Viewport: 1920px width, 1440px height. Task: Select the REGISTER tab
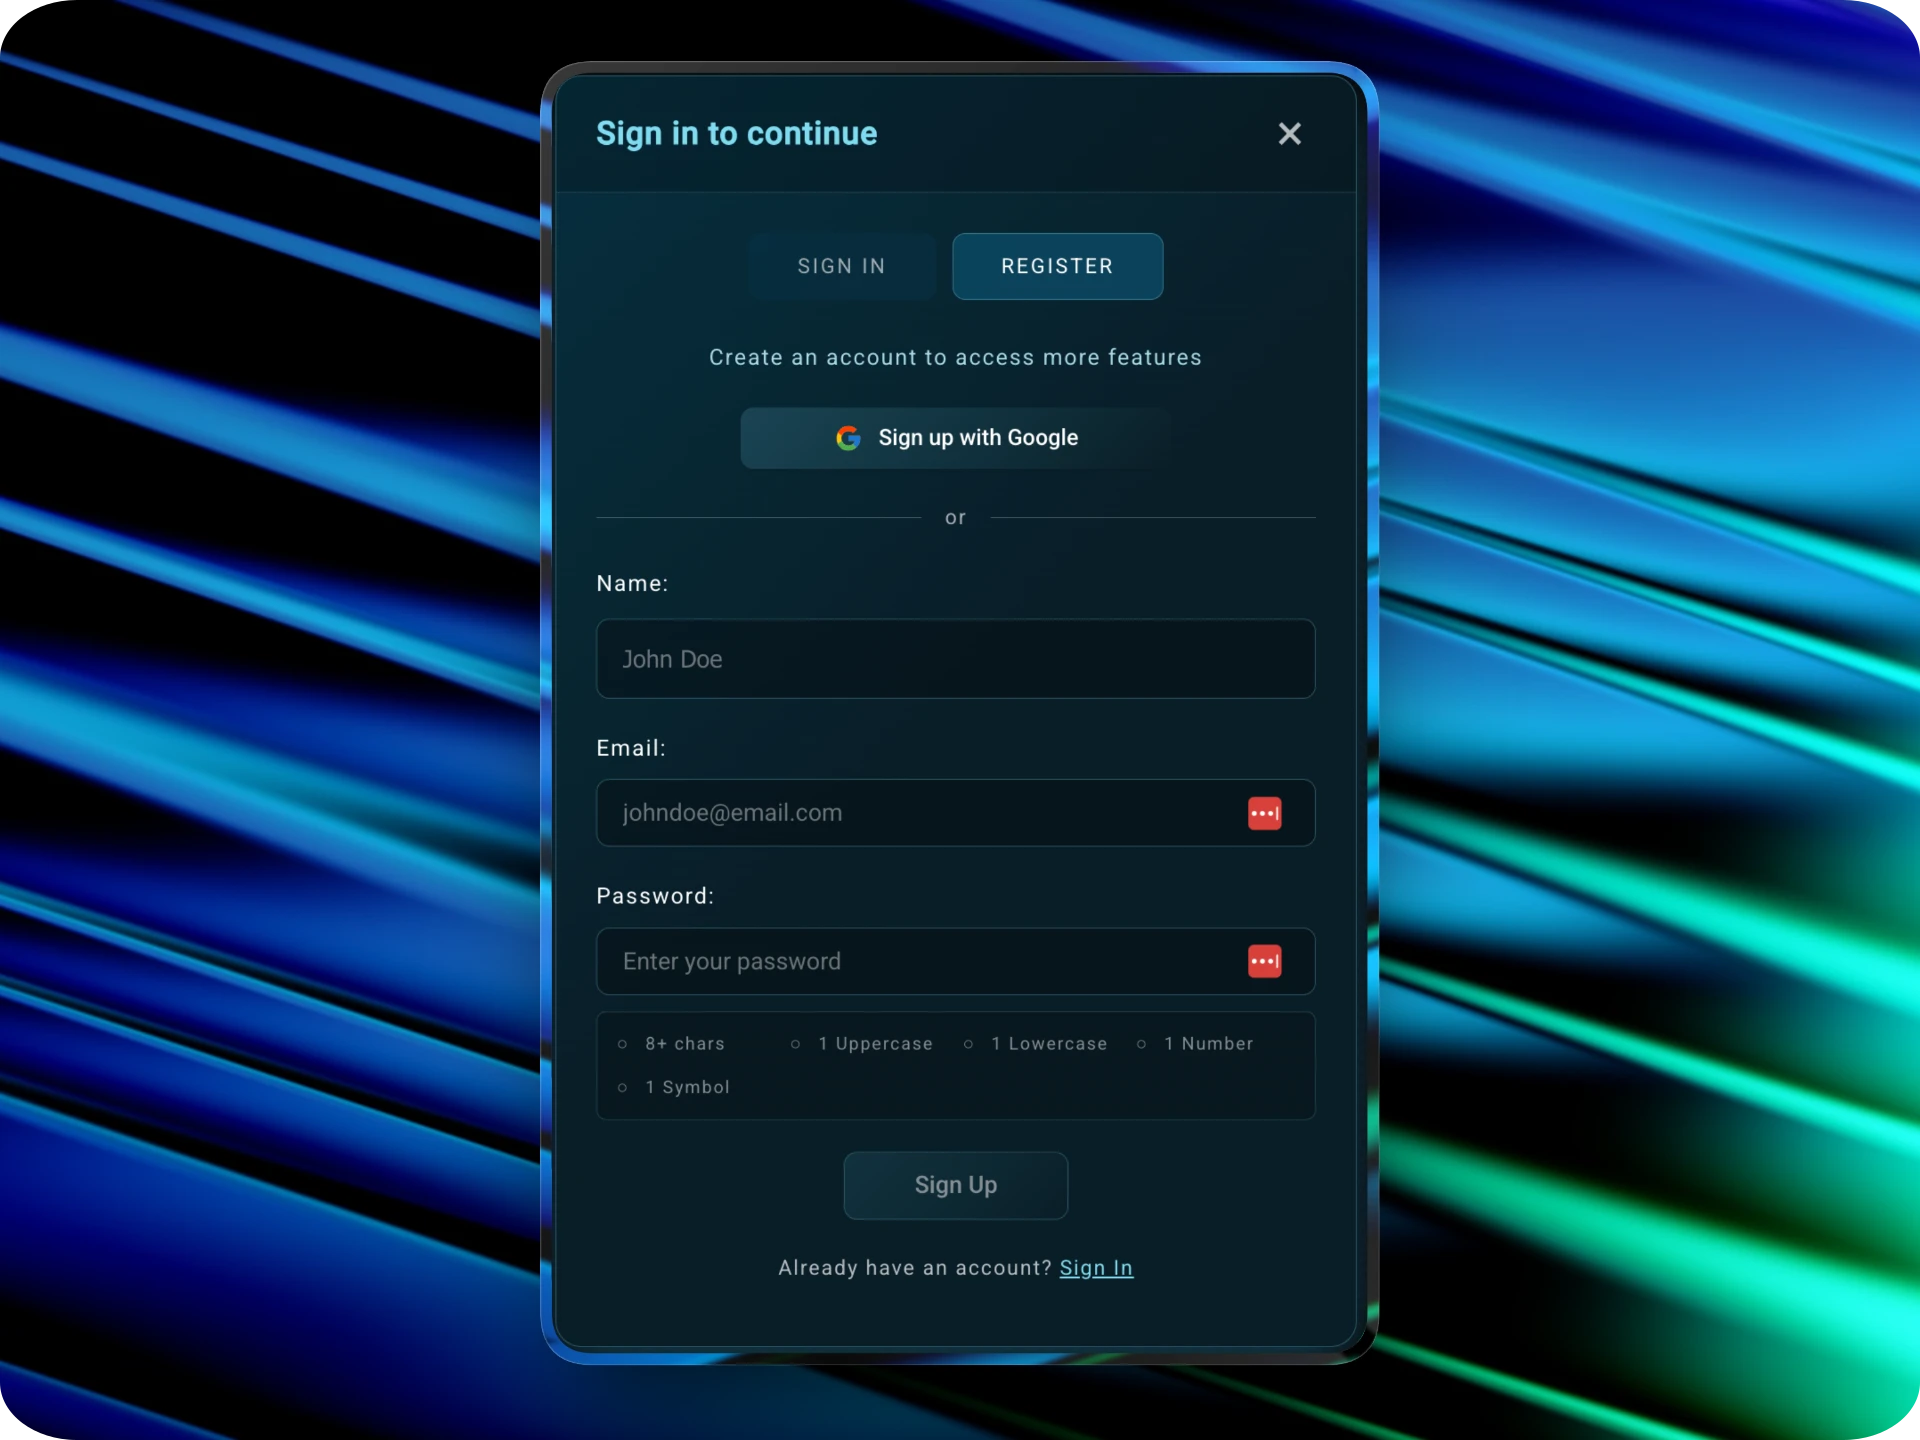tap(1057, 266)
